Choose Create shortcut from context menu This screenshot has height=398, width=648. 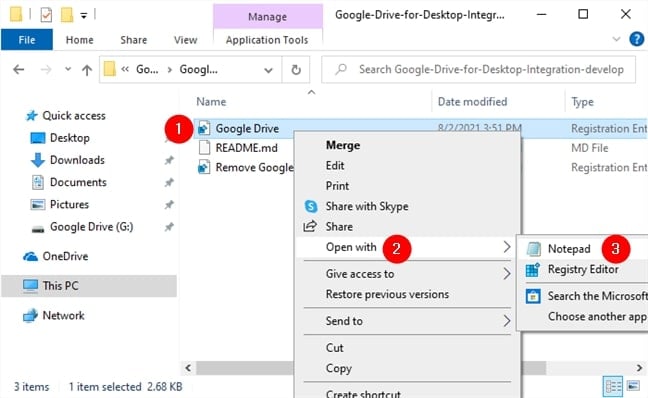pos(363,393)
